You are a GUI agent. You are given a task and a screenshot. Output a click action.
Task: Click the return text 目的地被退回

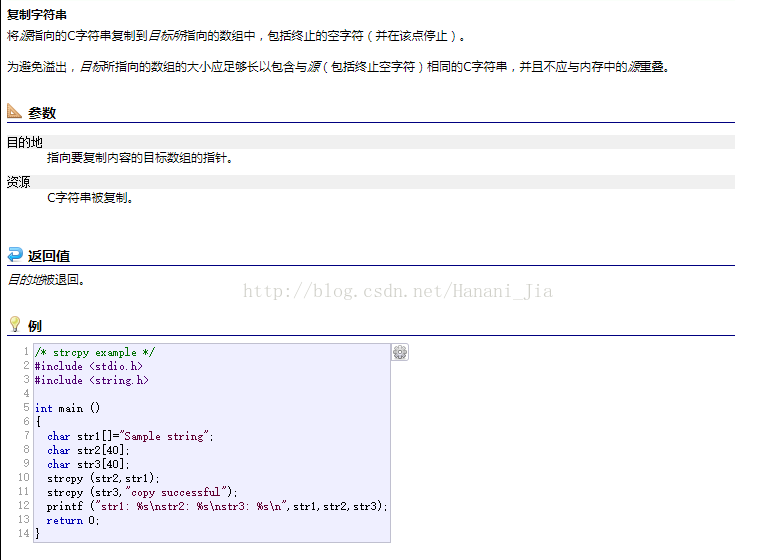47,280
